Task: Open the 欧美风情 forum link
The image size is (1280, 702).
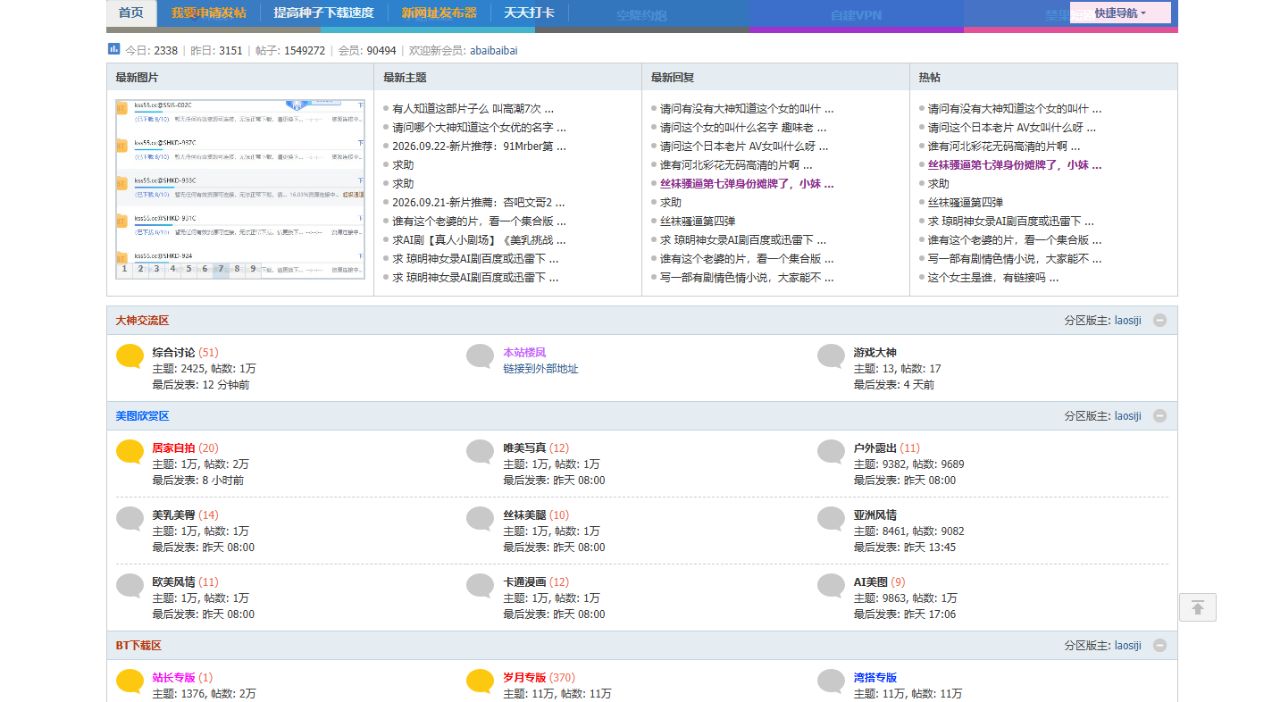Action: coord(174,582)
